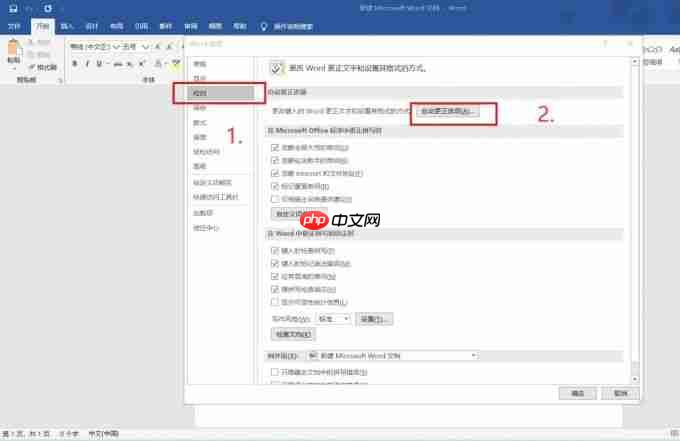Open the font size dropdown
The height and width of the screenshot is (441, 680).
[145, 46]
